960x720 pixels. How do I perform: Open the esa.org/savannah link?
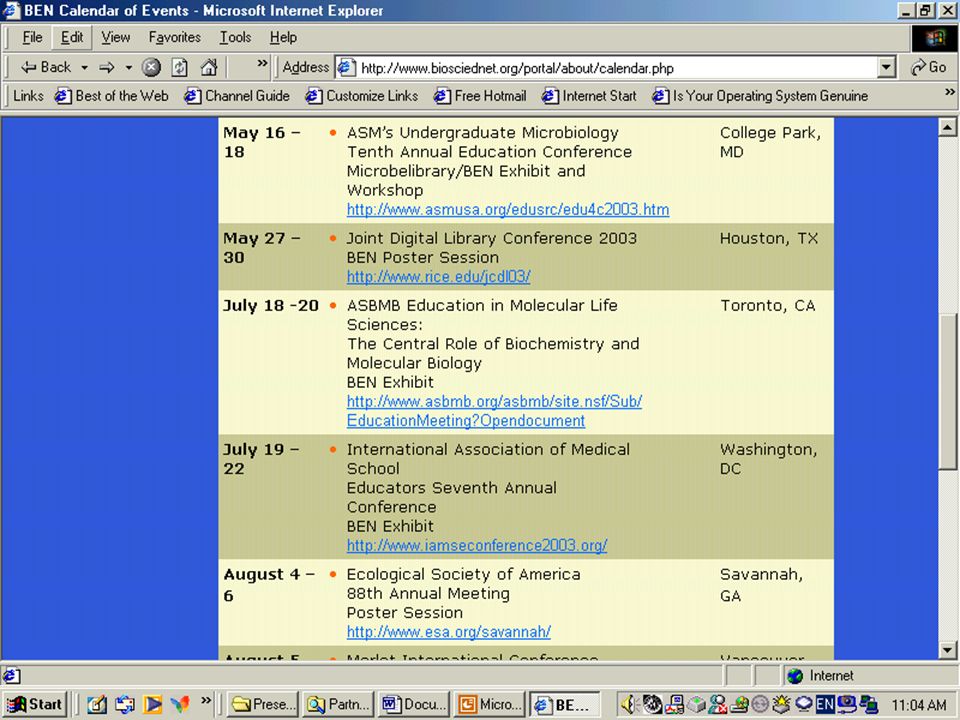tap(449, 632)
